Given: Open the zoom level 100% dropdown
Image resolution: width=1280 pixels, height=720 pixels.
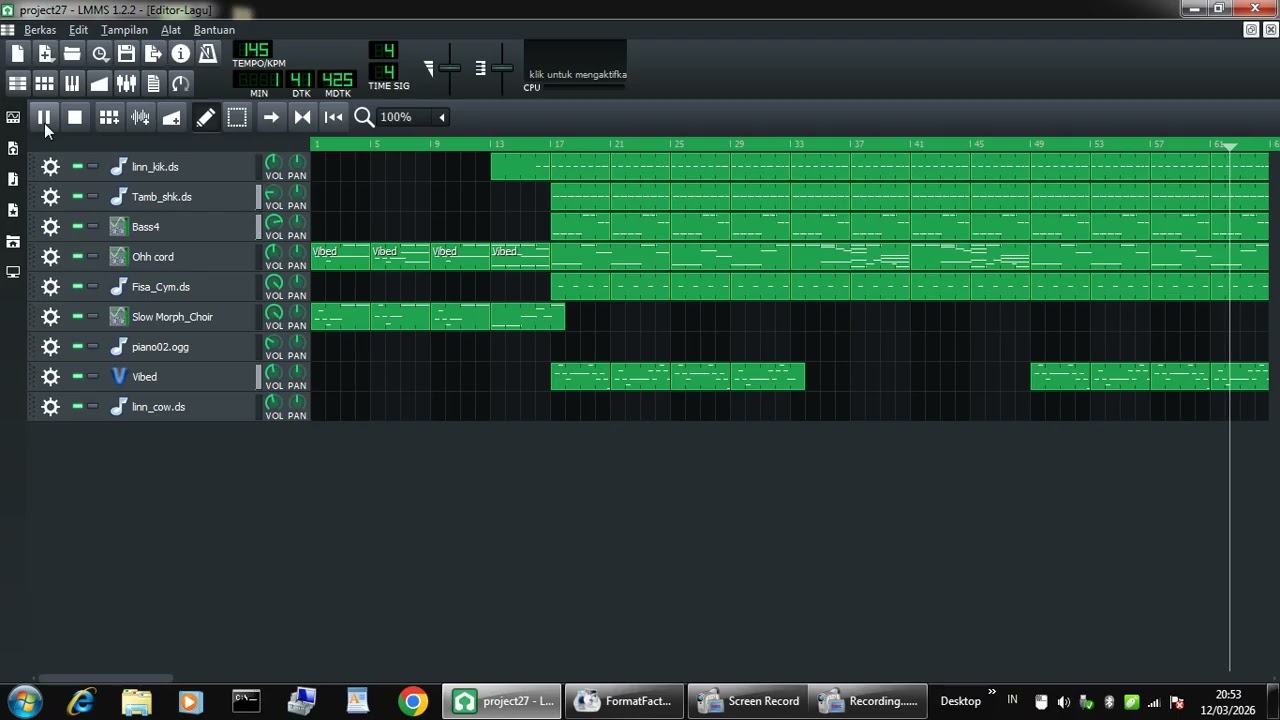Looking at the screenshot, I should (x=413, y=117).
